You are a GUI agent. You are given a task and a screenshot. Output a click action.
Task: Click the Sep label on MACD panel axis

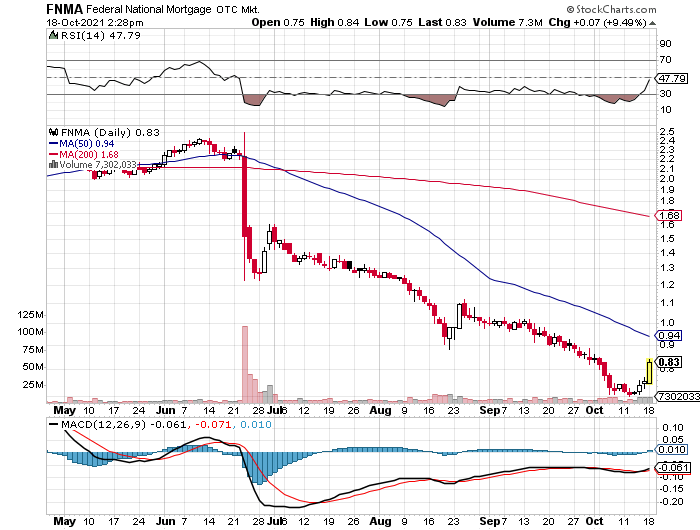point(490,521)
